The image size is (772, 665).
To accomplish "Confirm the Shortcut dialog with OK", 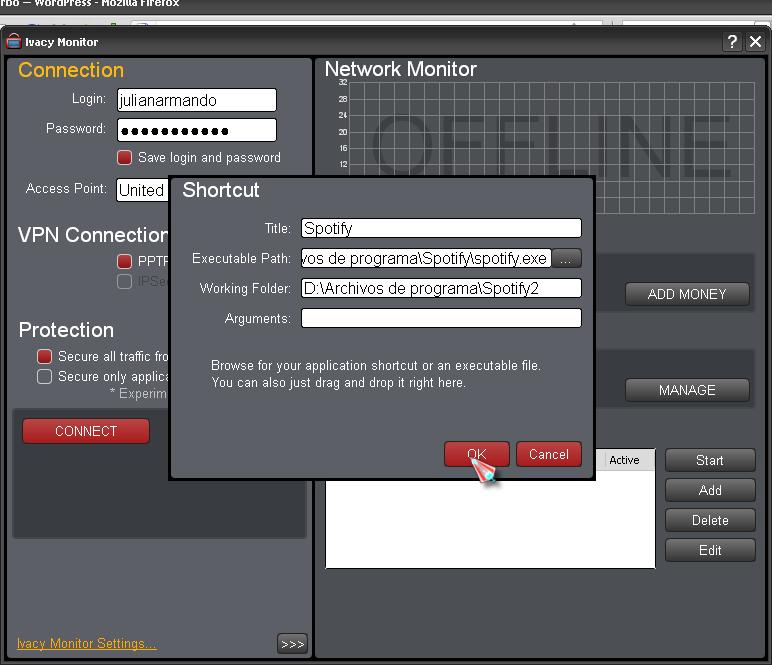I will coord(477,454).
